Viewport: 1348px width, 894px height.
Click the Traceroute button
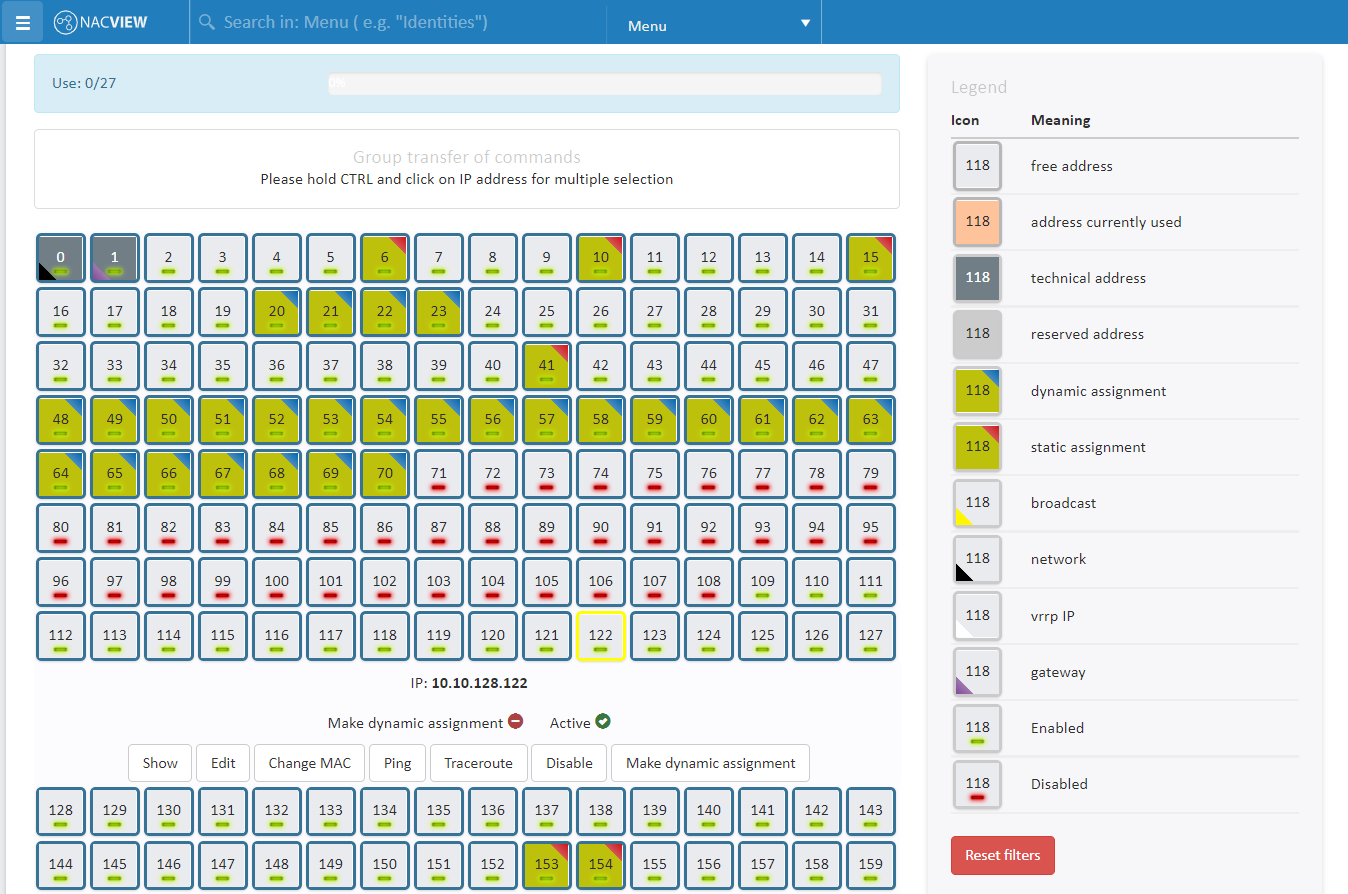pos(478,763)
